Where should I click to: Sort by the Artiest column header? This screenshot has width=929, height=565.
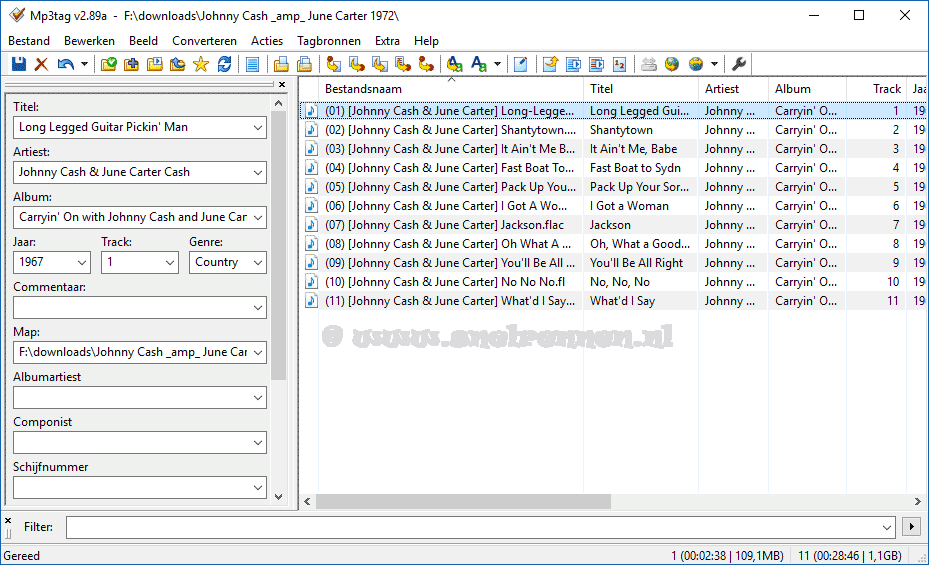point(733,89)
